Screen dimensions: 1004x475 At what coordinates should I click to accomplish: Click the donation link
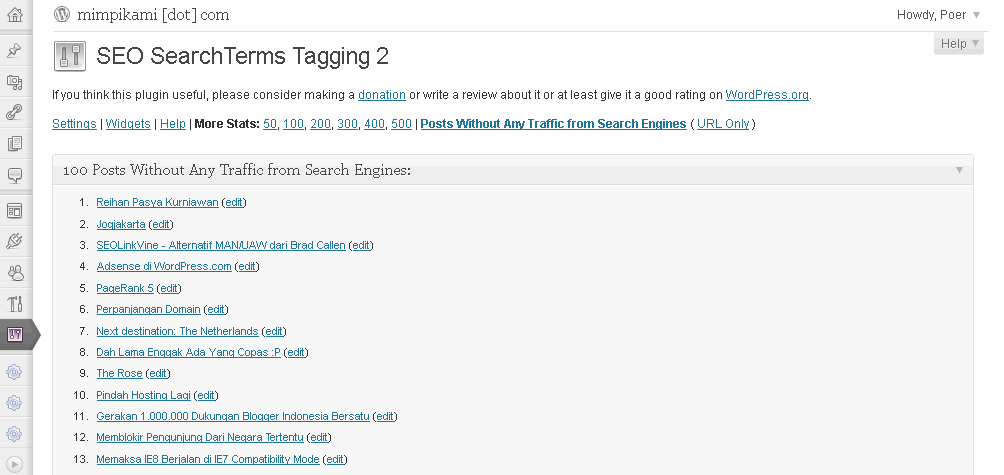pos(382,95)
